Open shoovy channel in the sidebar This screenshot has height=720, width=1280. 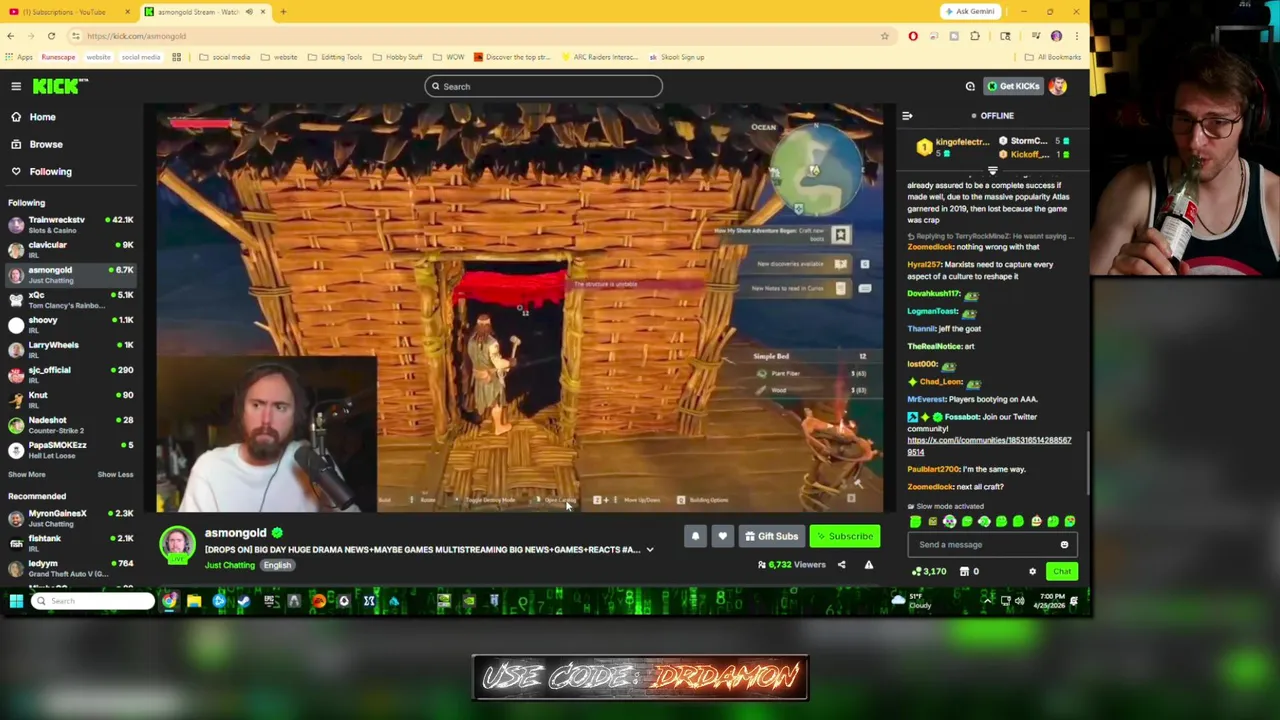click(70, 324)
